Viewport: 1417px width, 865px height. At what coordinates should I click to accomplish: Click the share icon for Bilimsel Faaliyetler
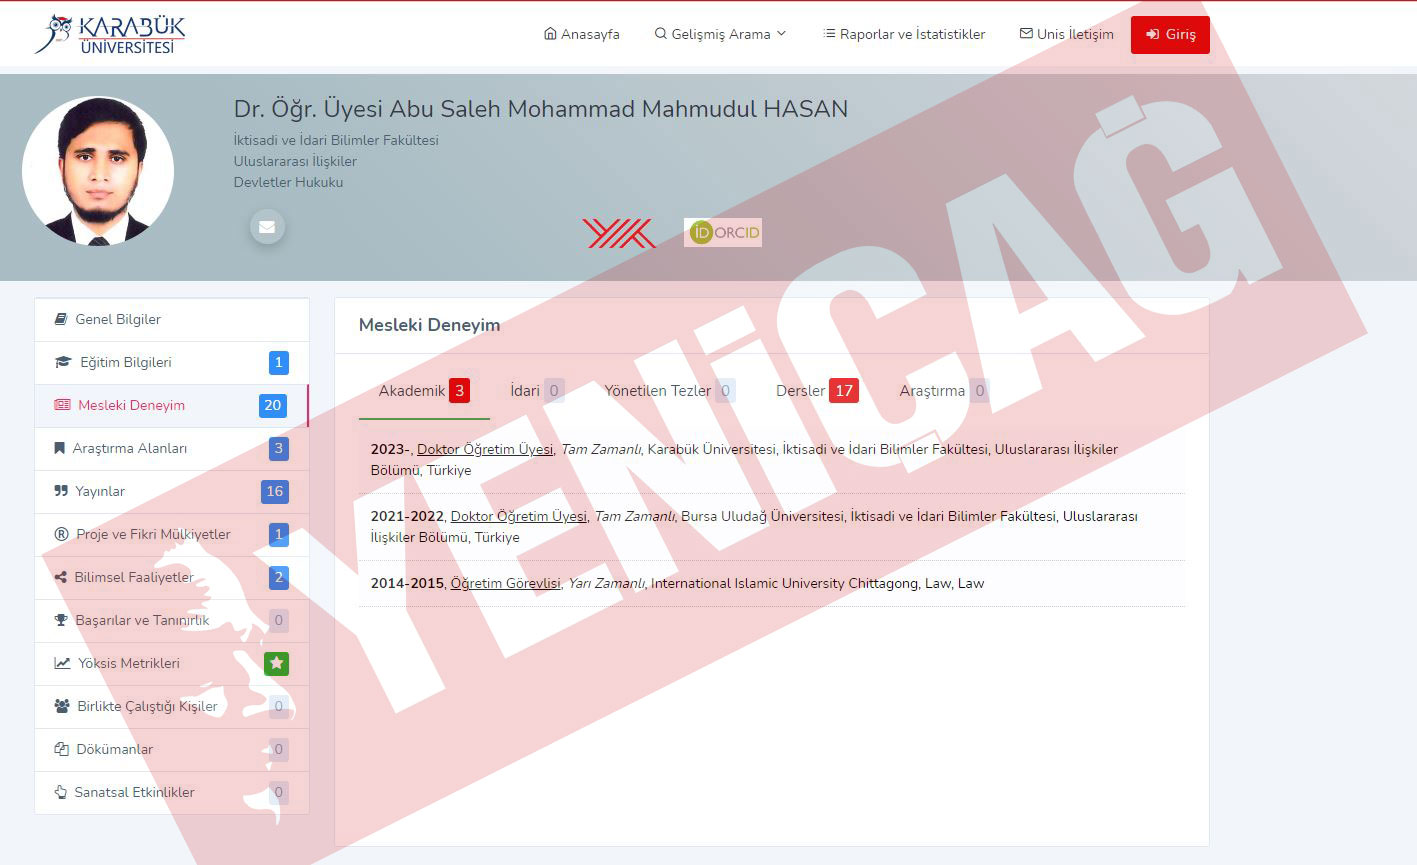60,577
